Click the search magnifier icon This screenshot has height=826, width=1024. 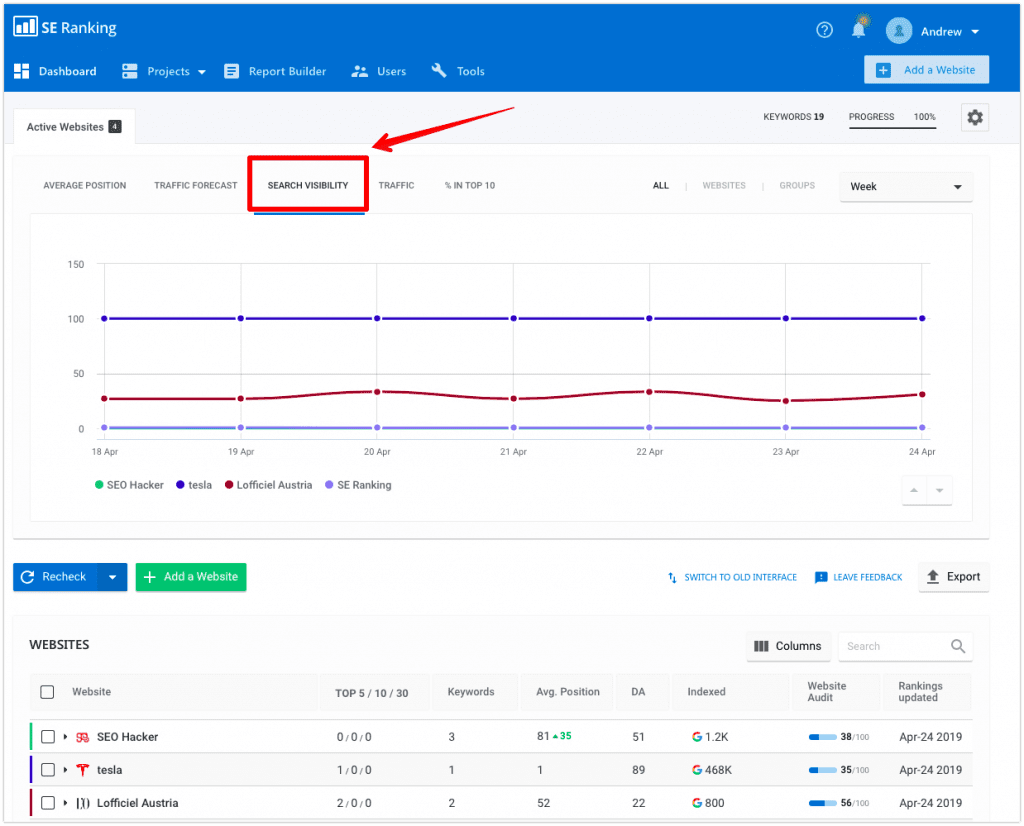click(x=957, y=646)
